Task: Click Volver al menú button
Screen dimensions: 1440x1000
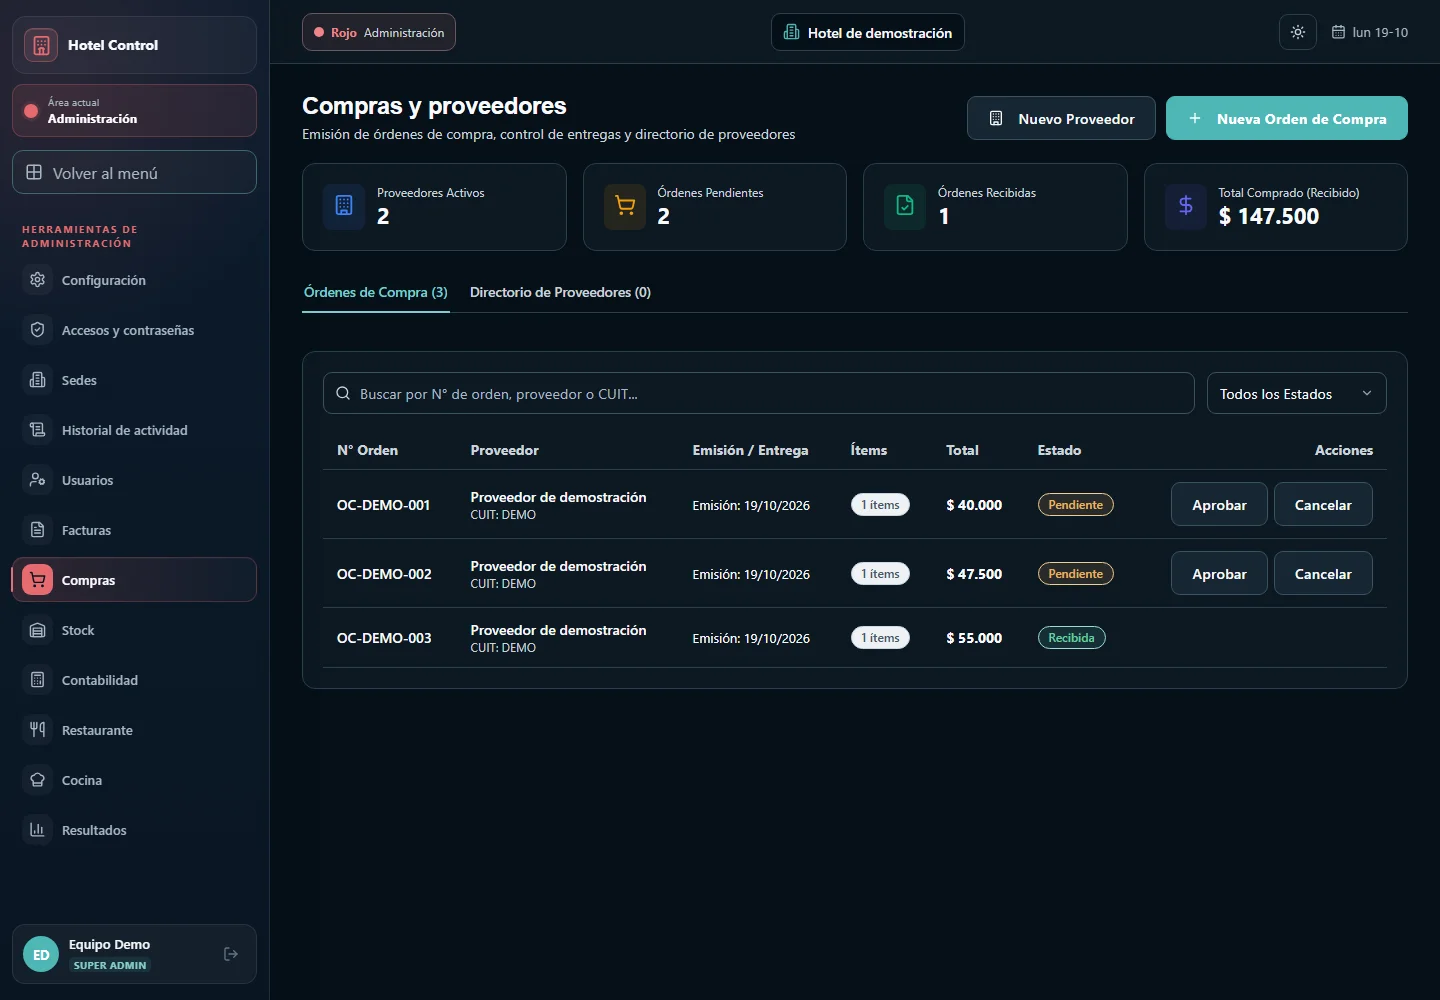Action: pos(134,172)
